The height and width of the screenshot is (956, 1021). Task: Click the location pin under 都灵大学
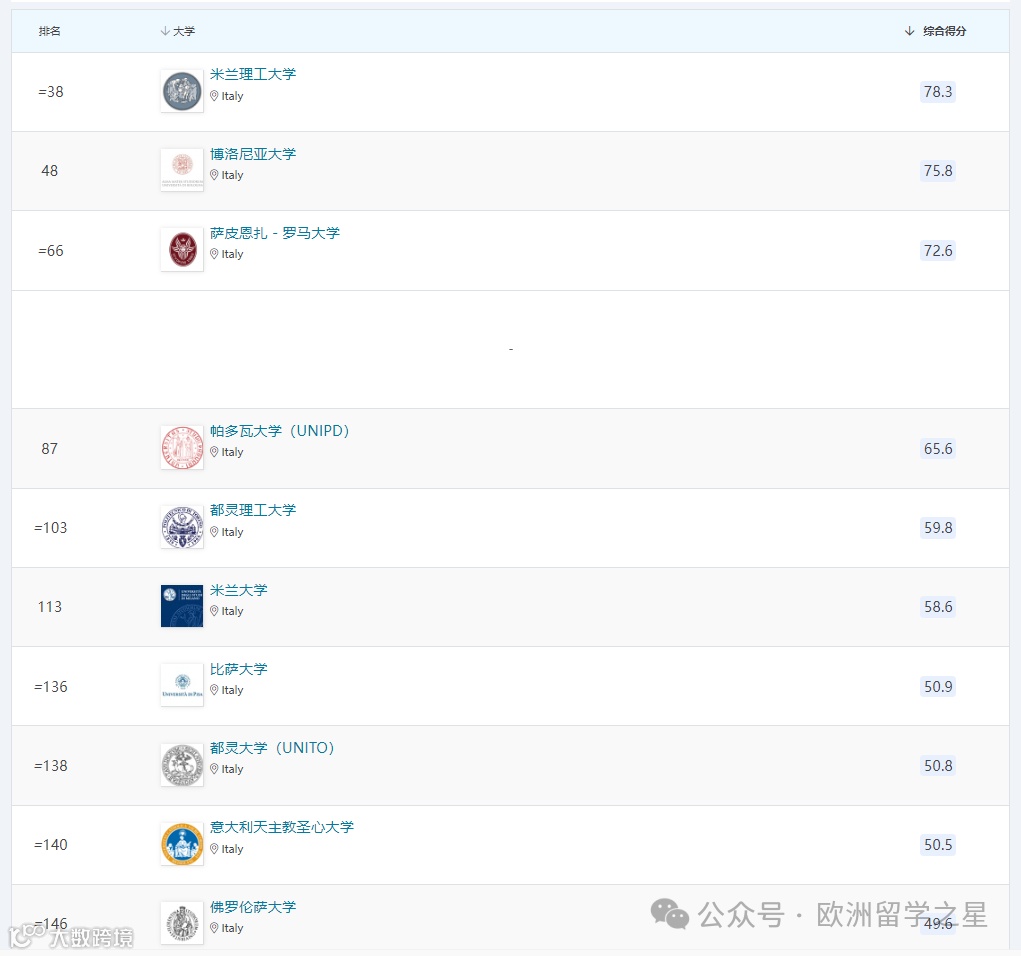(x=214, y=768)
